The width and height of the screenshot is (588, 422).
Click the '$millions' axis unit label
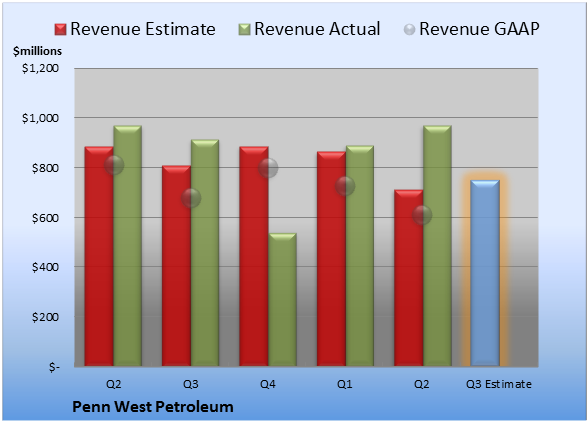(38, 51)
